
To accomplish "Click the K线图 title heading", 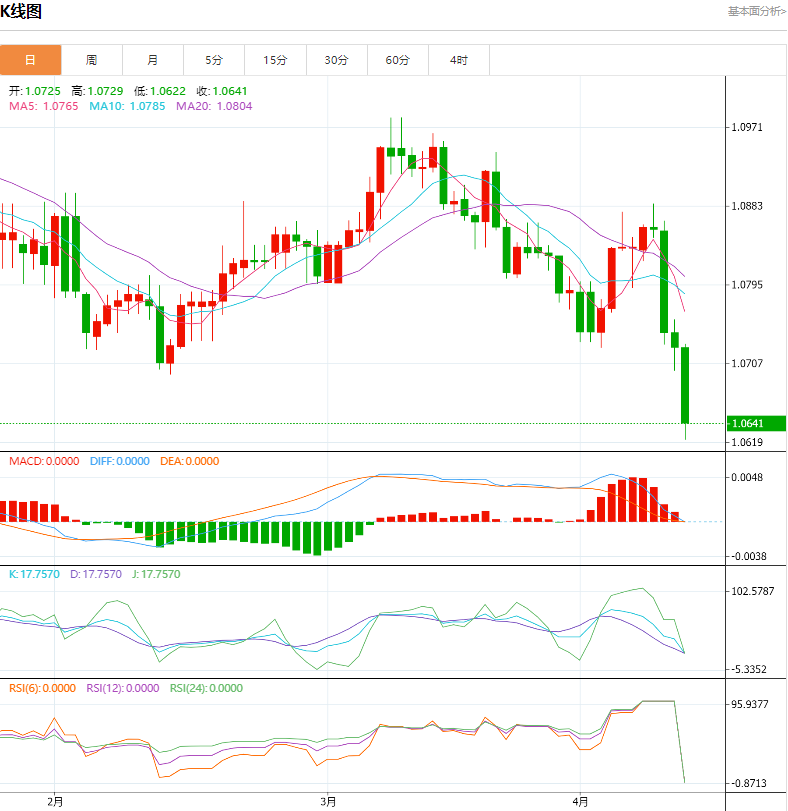I will [21, 12].
